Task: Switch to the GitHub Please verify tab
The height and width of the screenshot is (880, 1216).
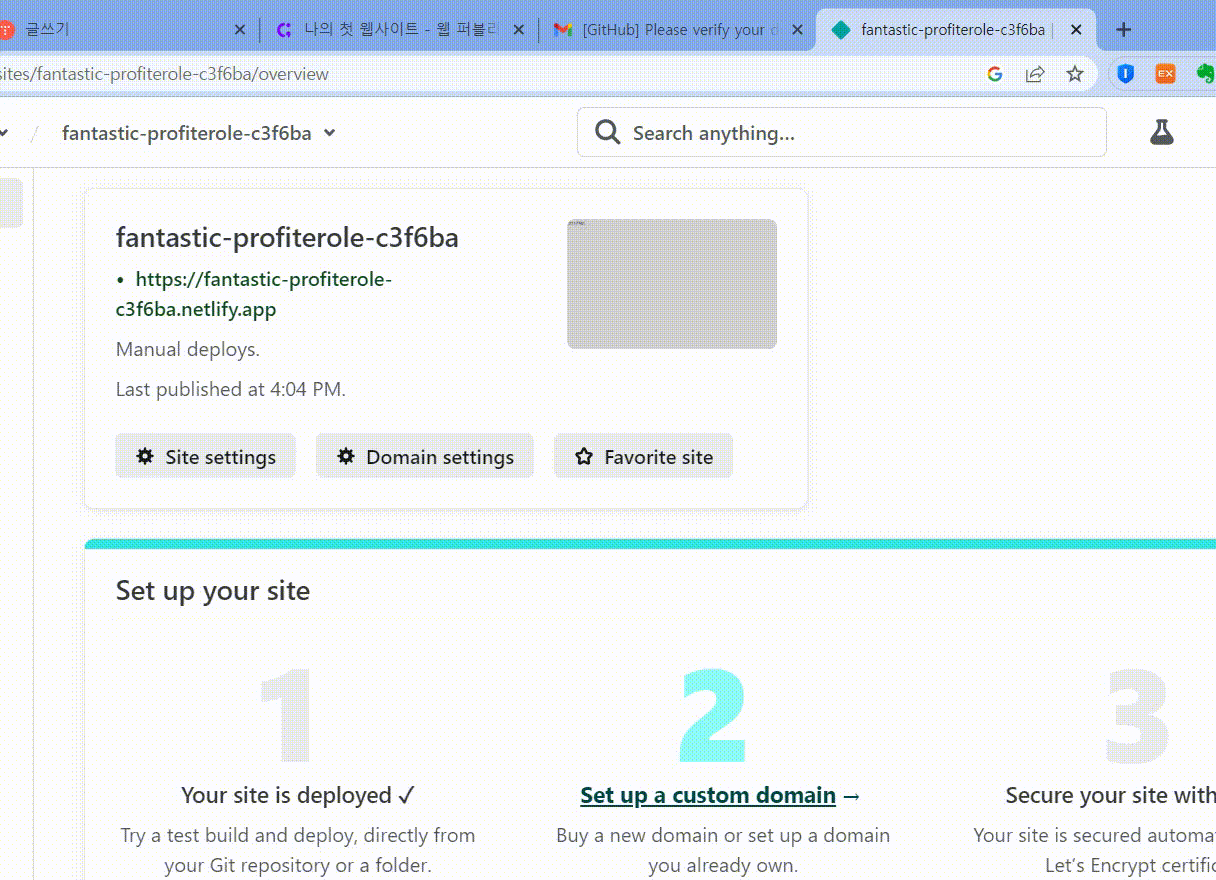Action: [x=677, y=30]
